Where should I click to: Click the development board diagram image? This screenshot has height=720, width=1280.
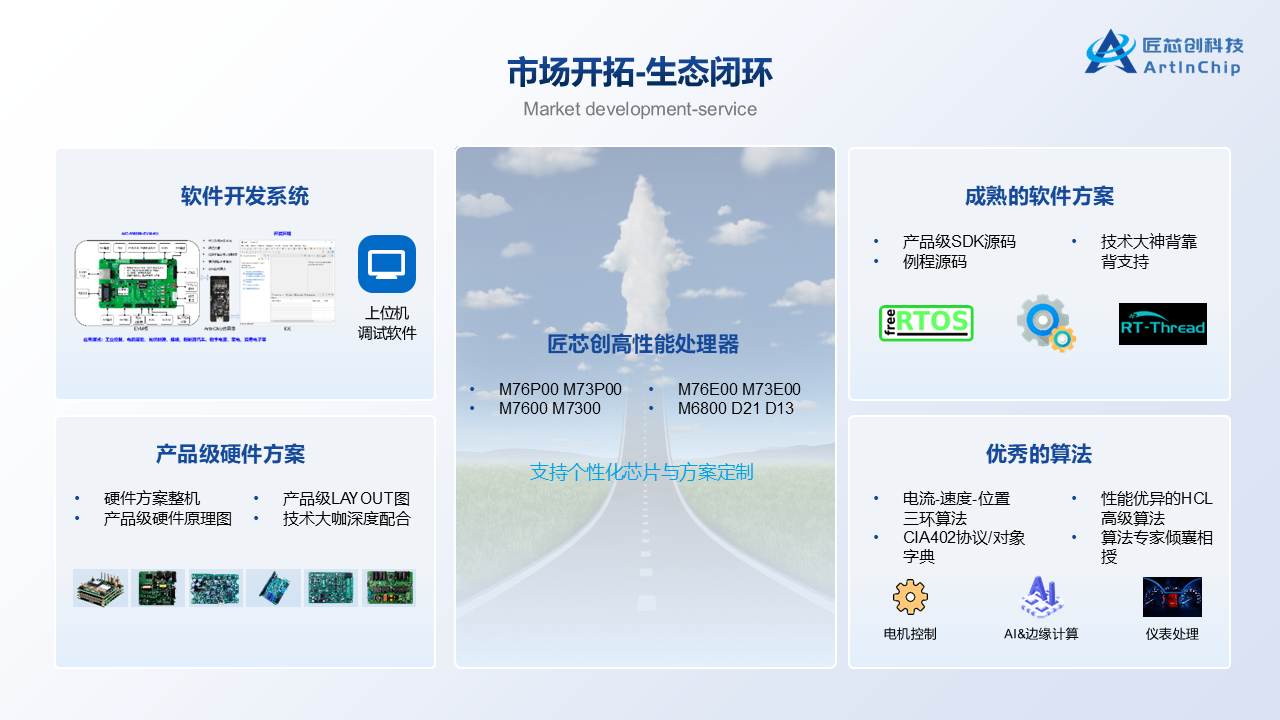click(x=138, y=284)
